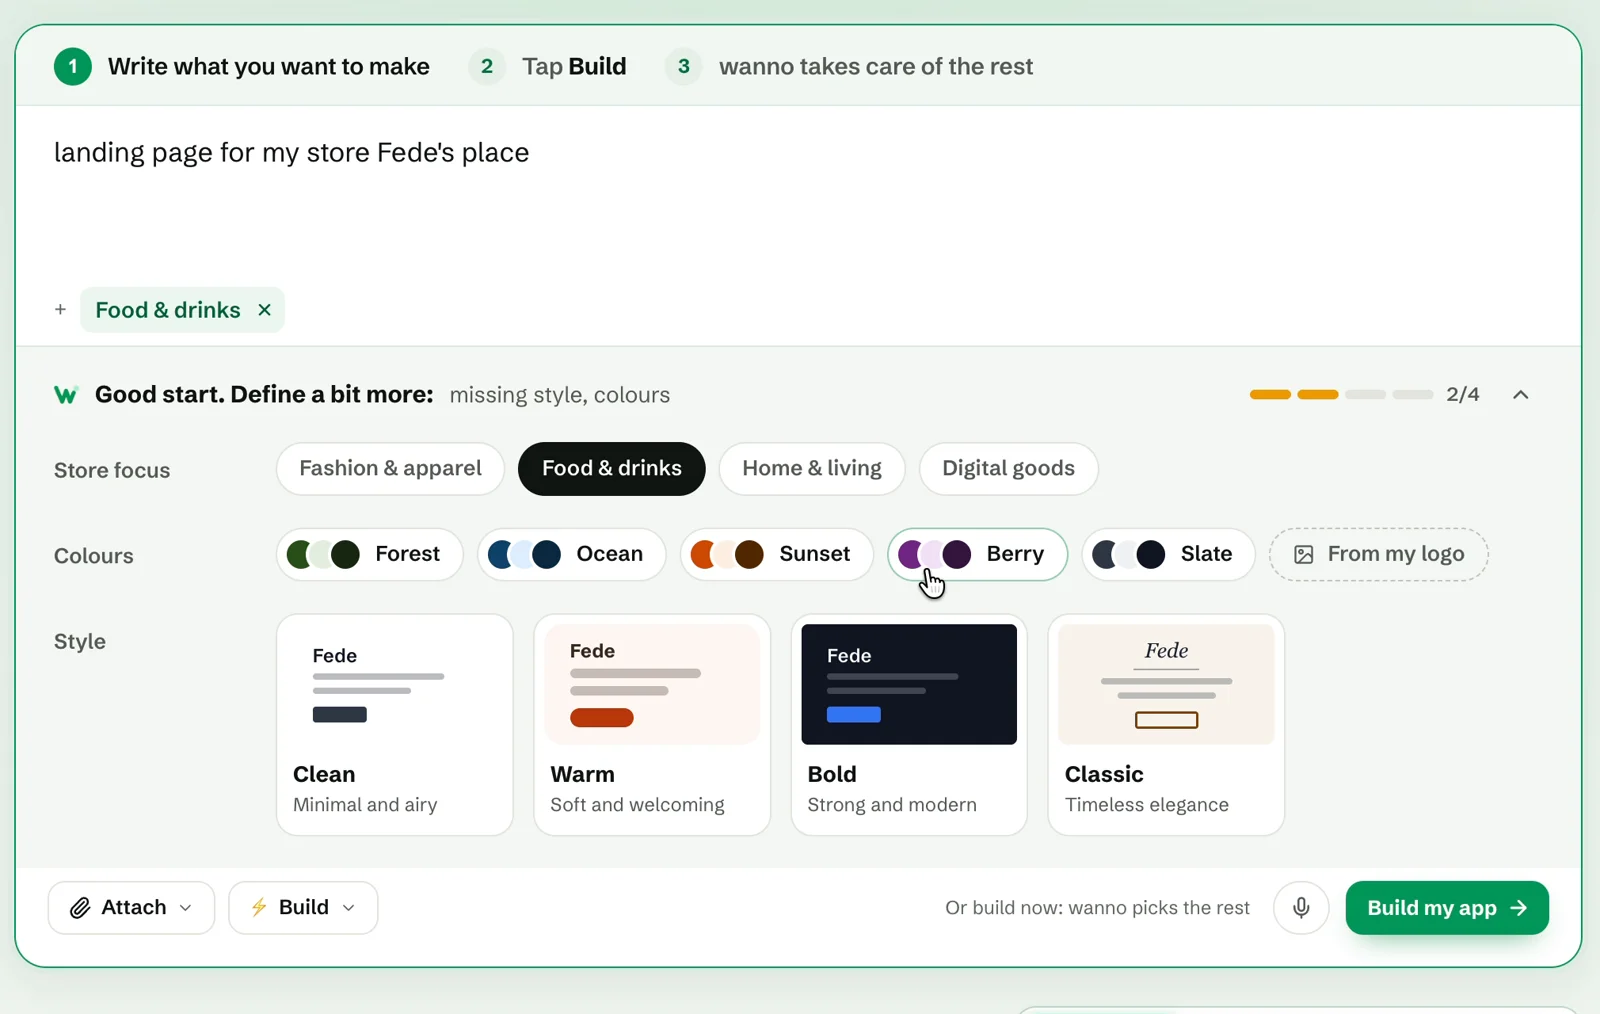Screen dimensions: 1600x1014
Task: Toggle the Food & drinks focus chip
Action: click(612, 469)
